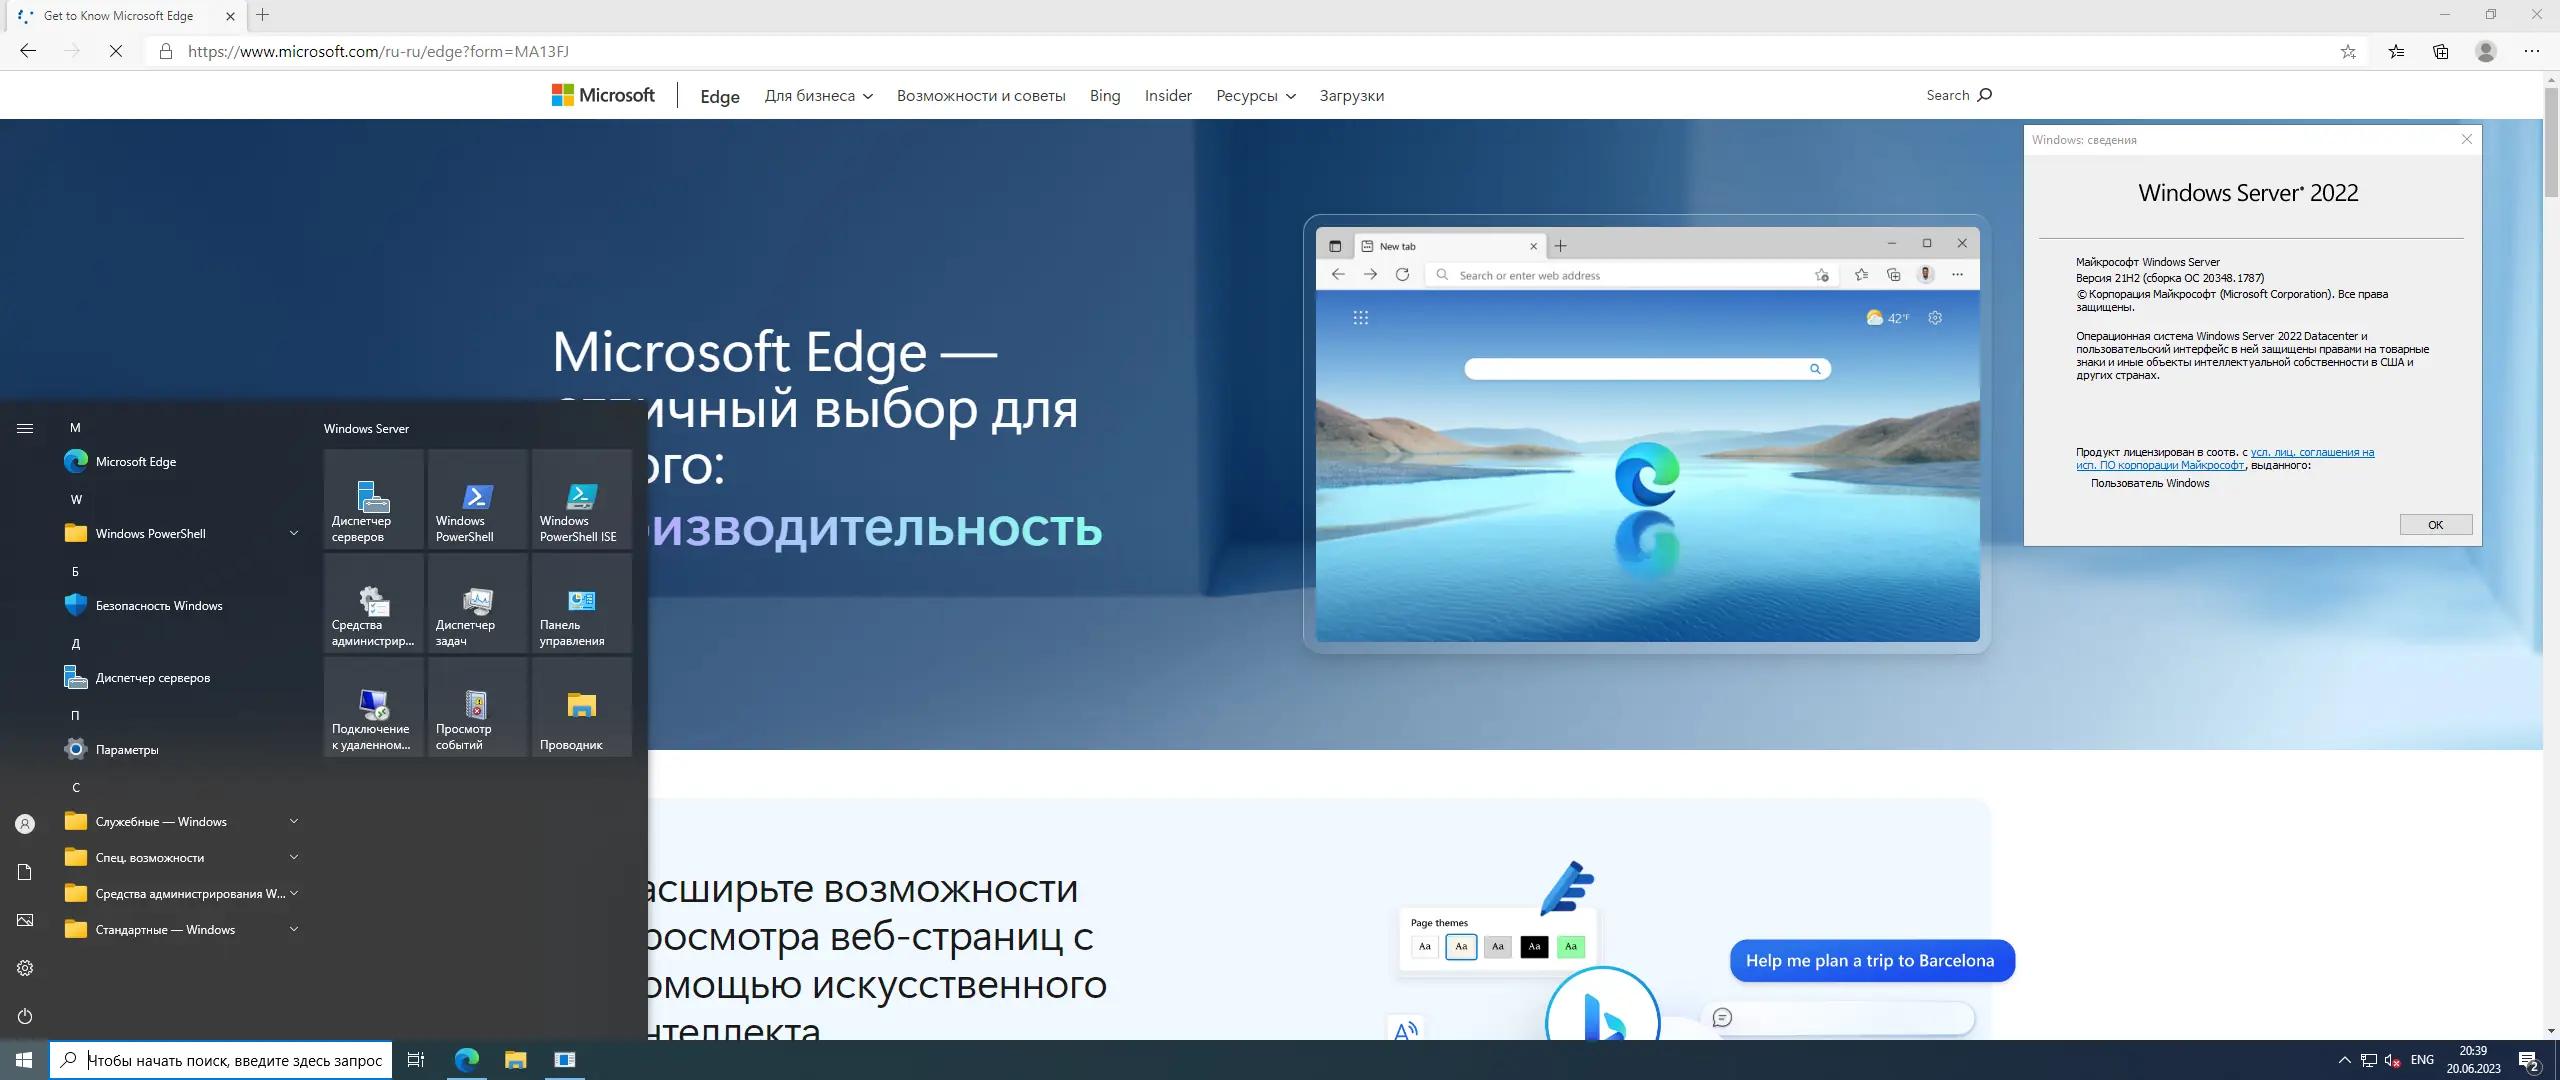
Task: Open the Insider navigation item
Action: click(1167, 96)
